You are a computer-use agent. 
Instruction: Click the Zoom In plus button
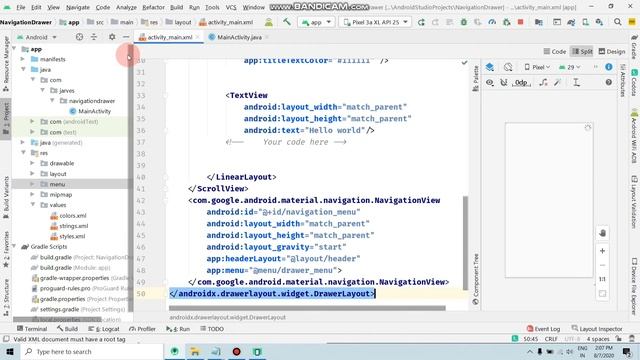point(602,251)
